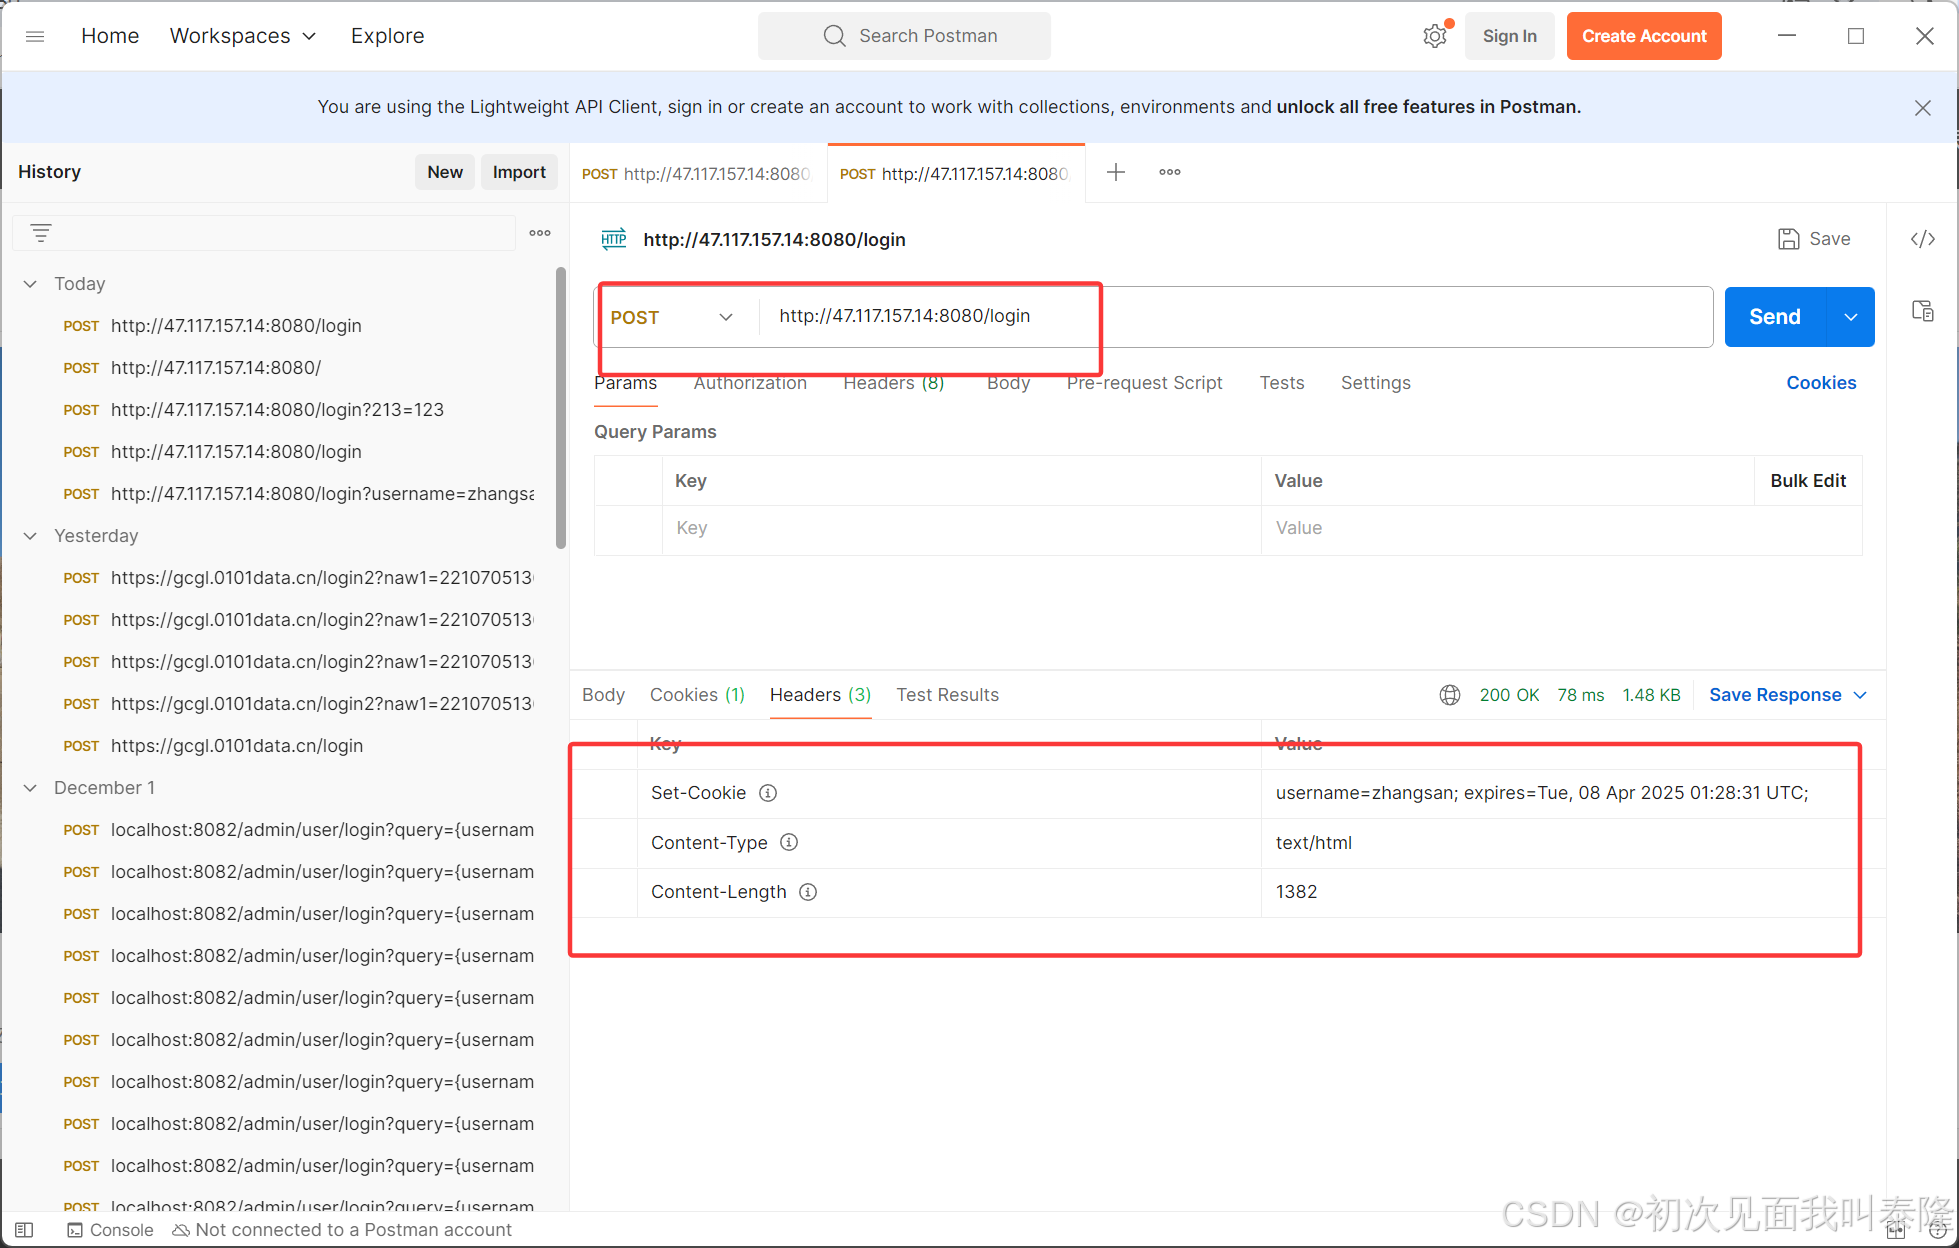The image size is (1959, 1248).
Task: Click the Create Account button
Action: click(1643, 36)
